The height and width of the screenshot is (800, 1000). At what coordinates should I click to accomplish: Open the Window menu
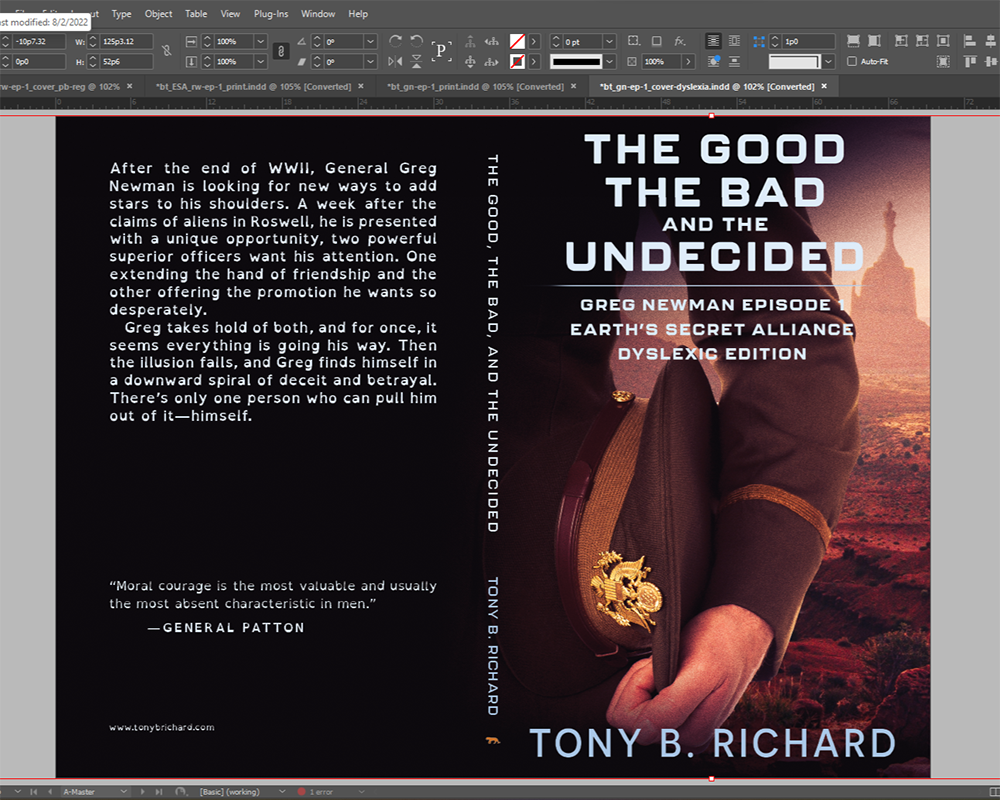(x=318, y=13)
